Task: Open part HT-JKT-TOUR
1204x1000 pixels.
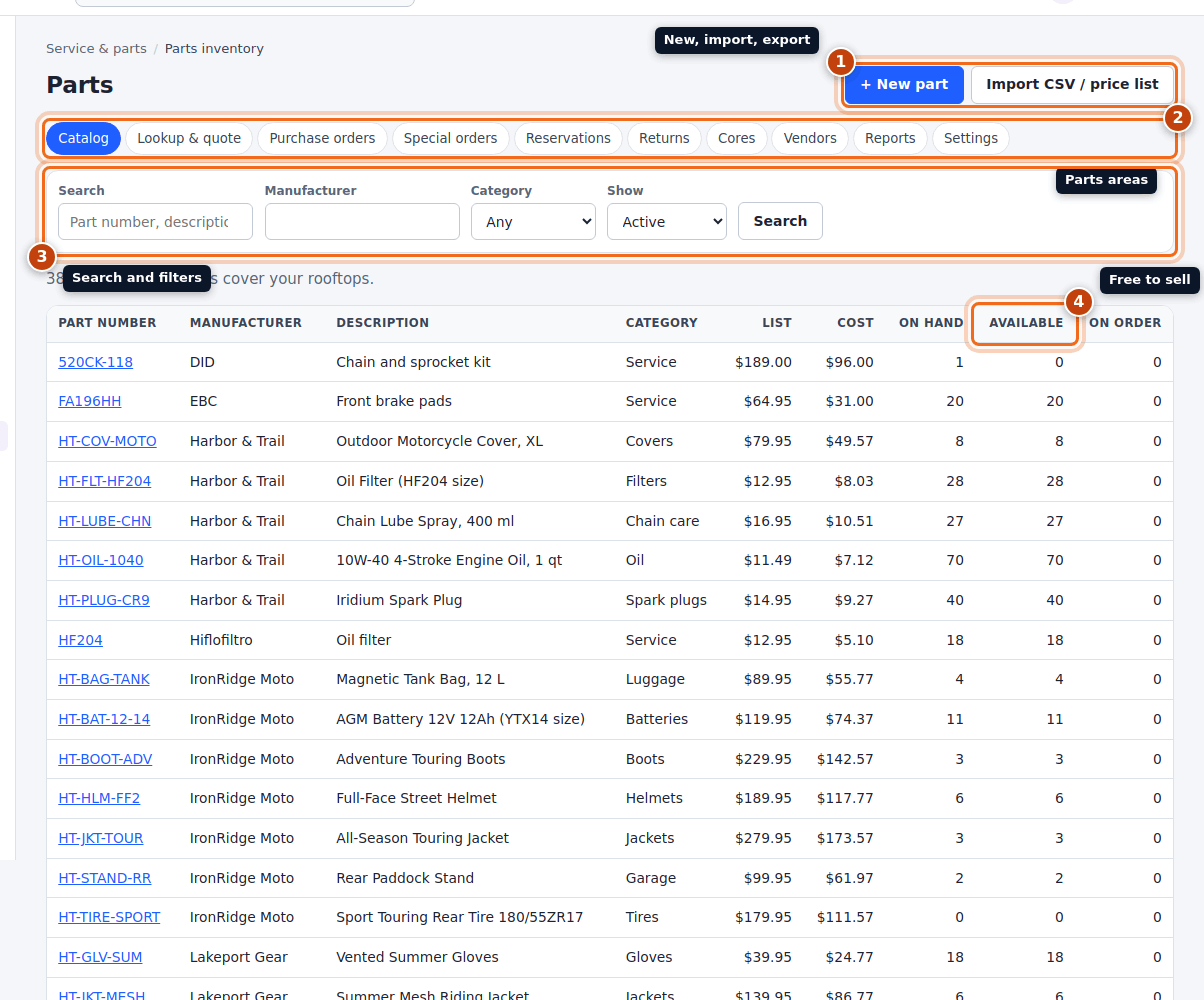Action: tap(101, 838)
